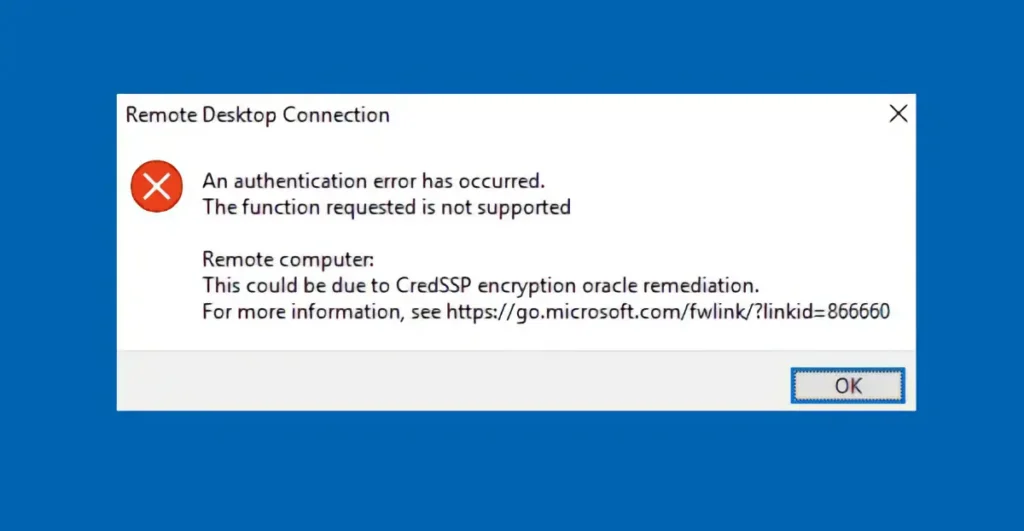Open the go.microsoft.com fwlink URL
The height and width of the screenshot is (531, 1024).
click(x=667, y=312)
